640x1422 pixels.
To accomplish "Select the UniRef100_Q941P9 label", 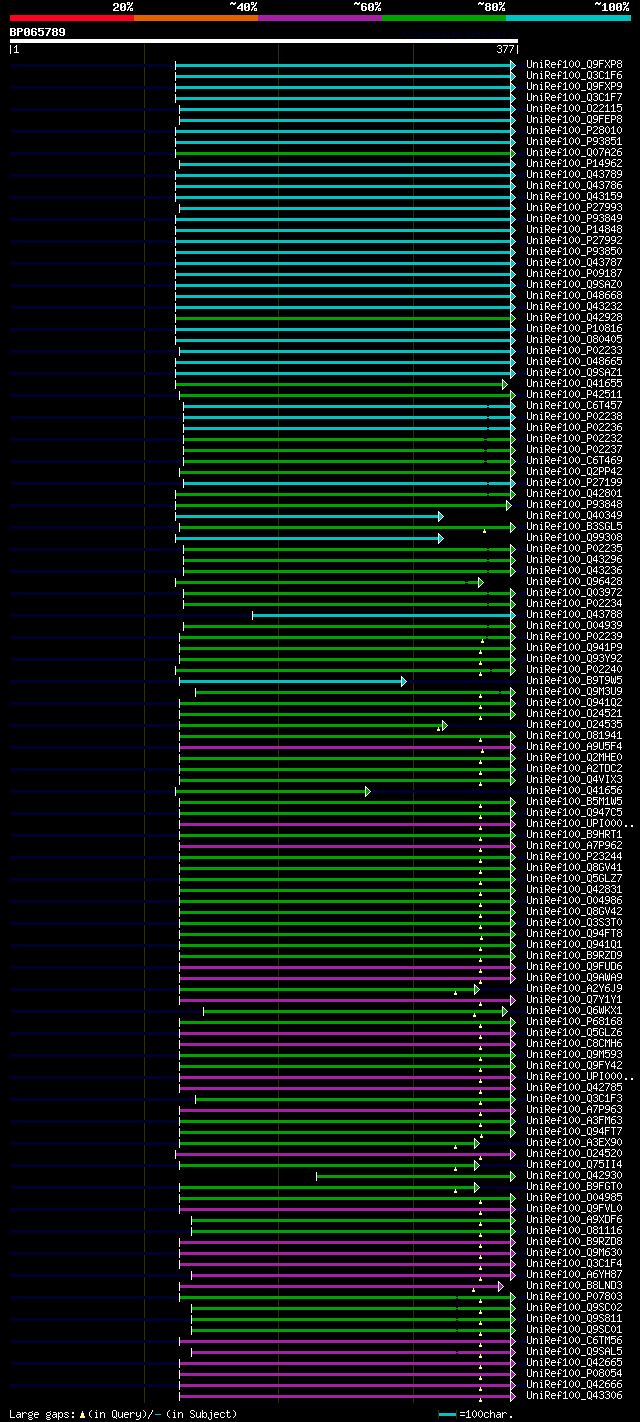I will pos(574,648).
